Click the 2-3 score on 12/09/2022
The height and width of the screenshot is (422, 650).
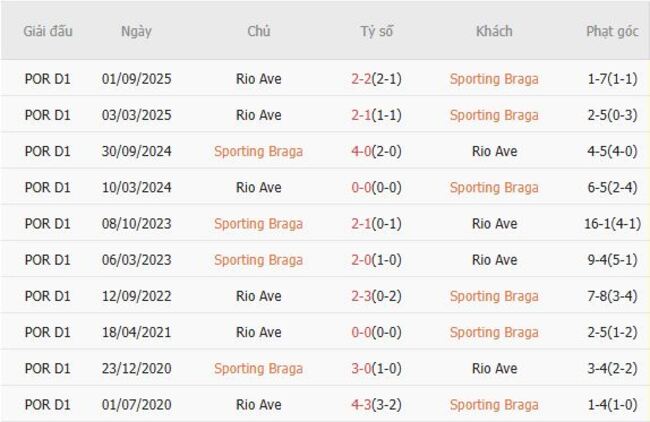[363, 296]
